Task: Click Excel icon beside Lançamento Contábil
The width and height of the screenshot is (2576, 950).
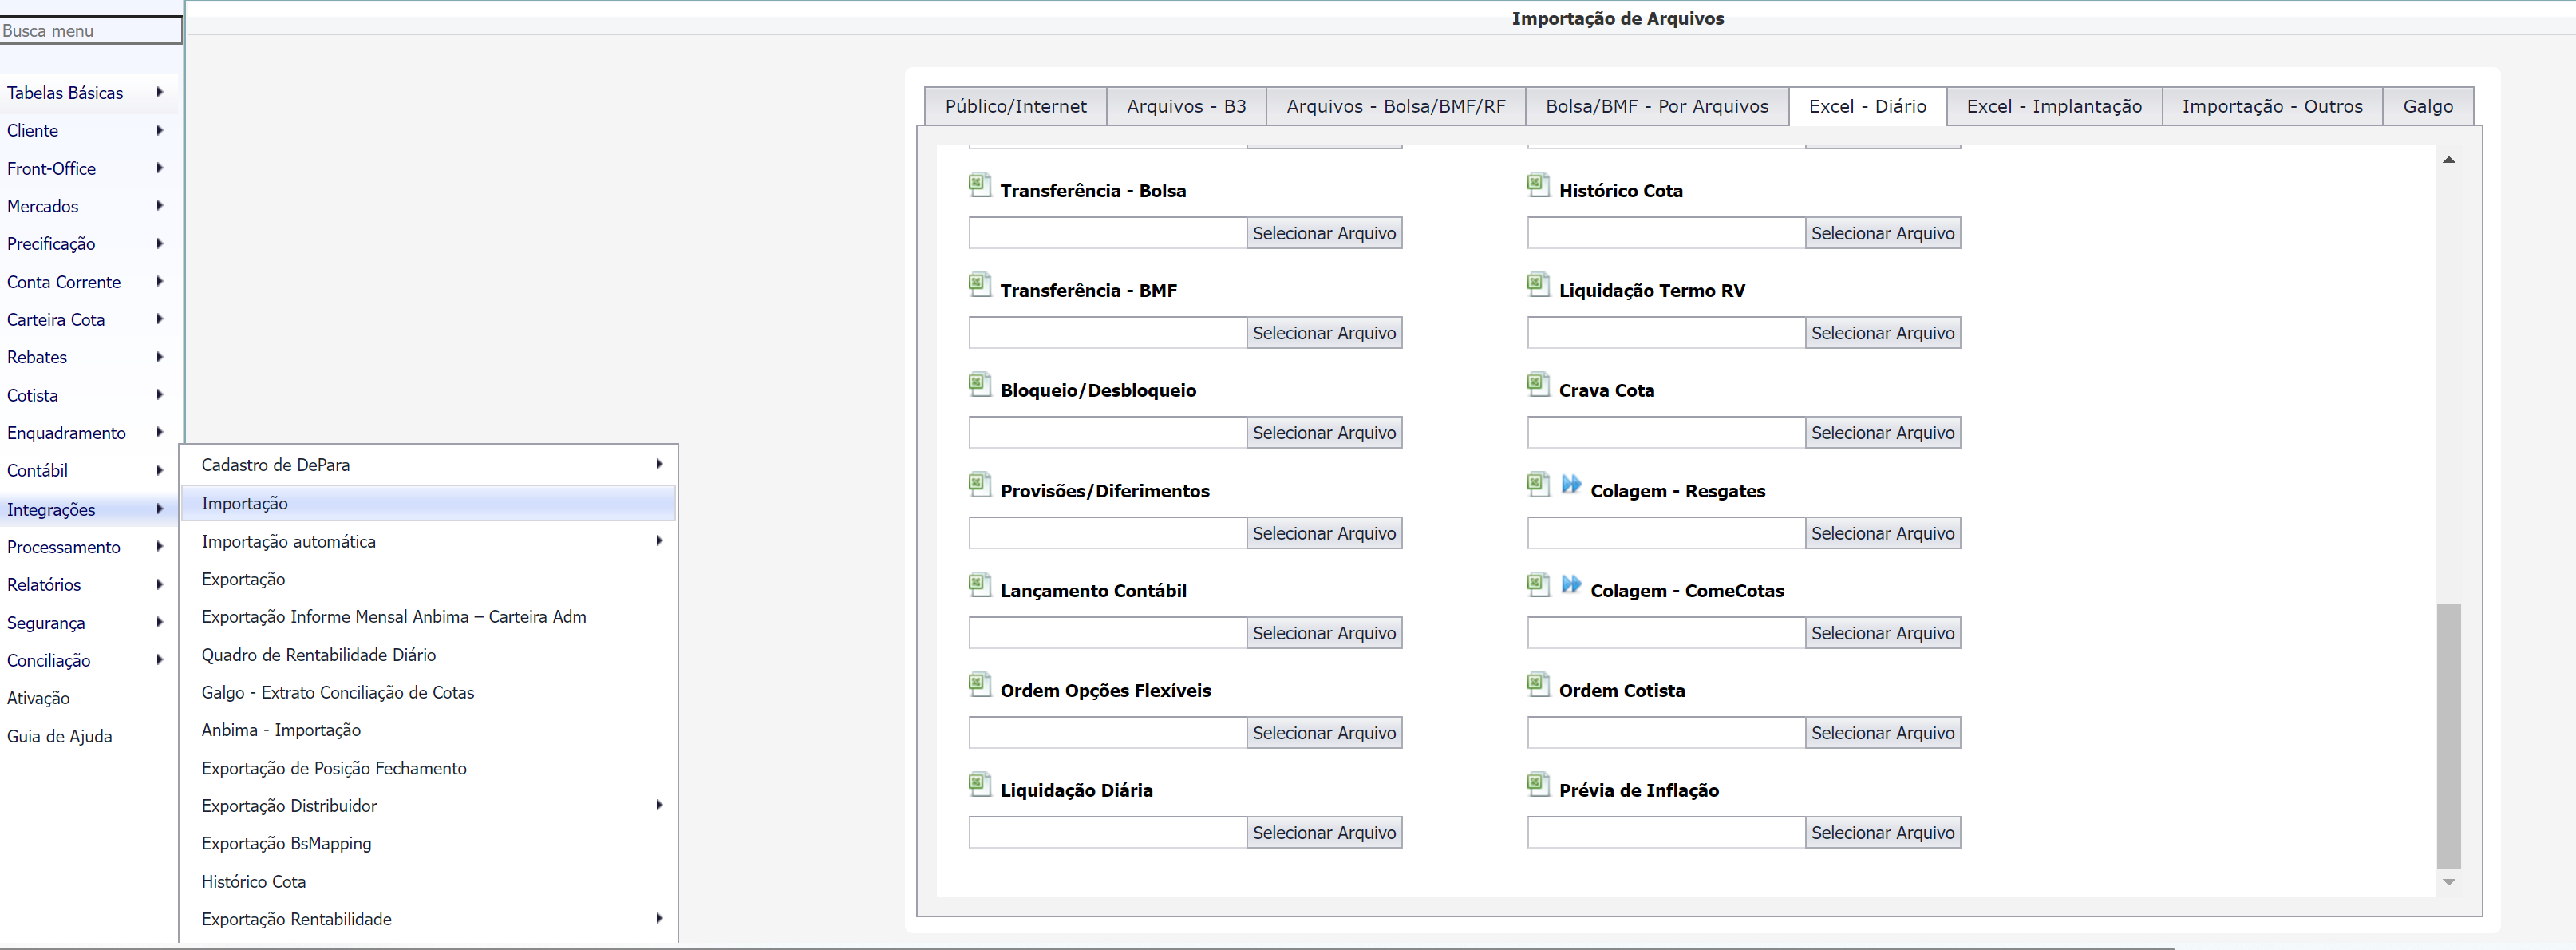Action: click(979, 585)
